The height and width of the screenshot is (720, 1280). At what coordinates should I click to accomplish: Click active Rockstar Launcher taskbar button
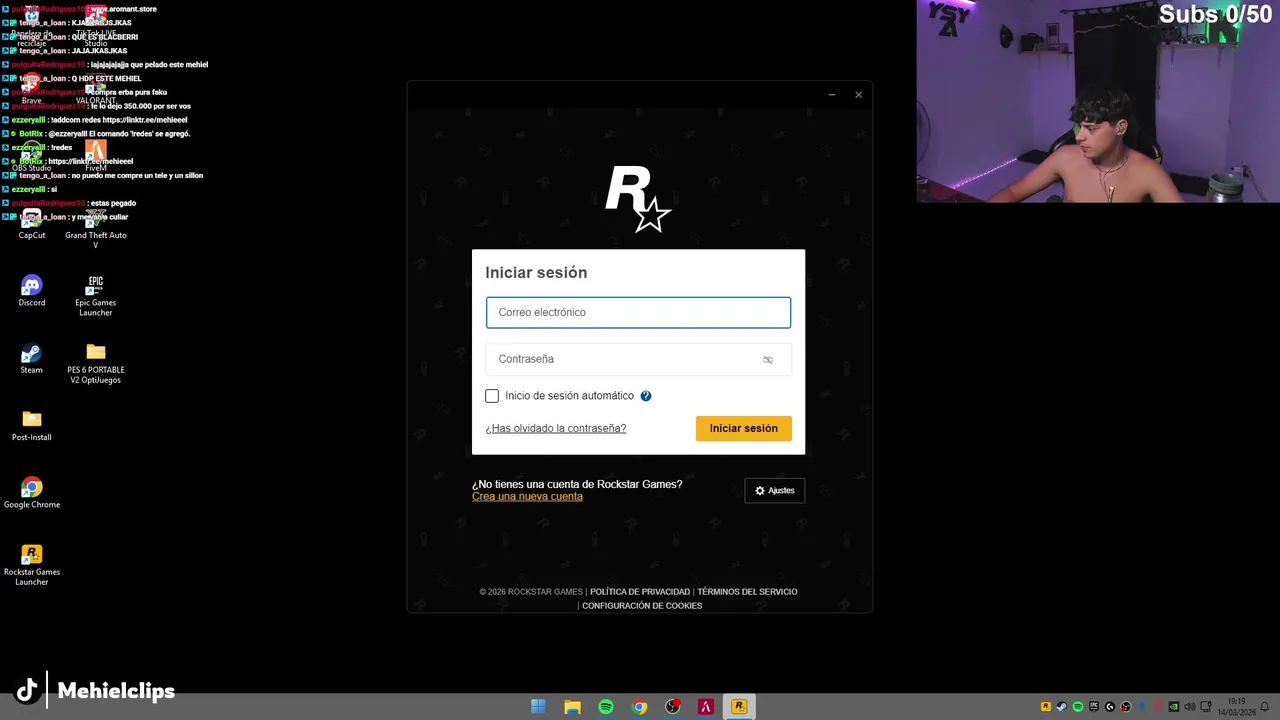[x=739, y=707]
